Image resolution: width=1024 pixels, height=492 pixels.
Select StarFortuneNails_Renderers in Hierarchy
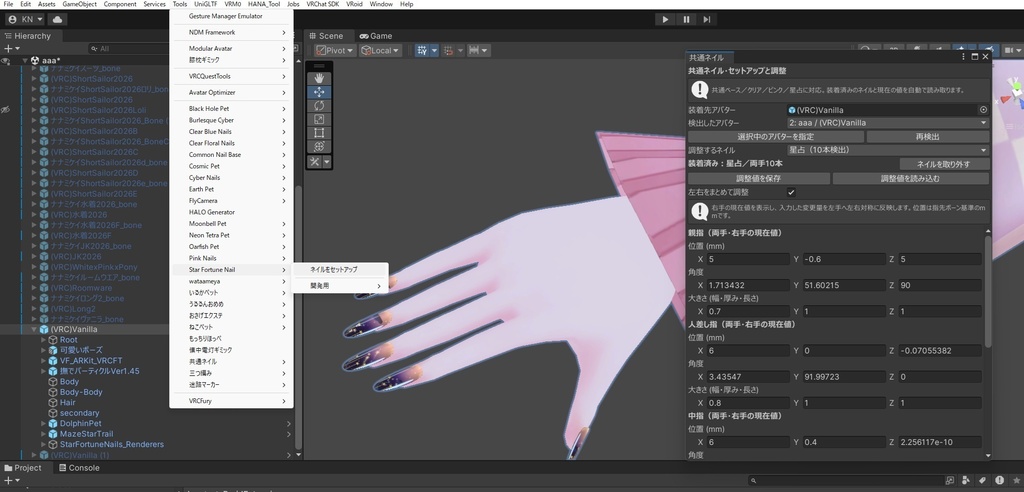[112, 444]
